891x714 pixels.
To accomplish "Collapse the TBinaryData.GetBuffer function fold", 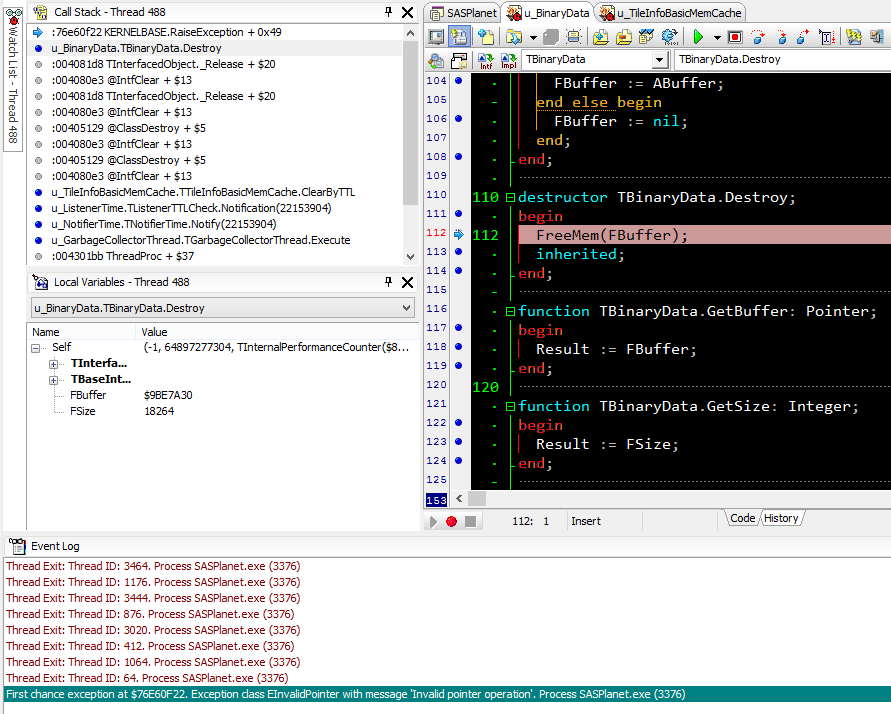I will (510, 312).
